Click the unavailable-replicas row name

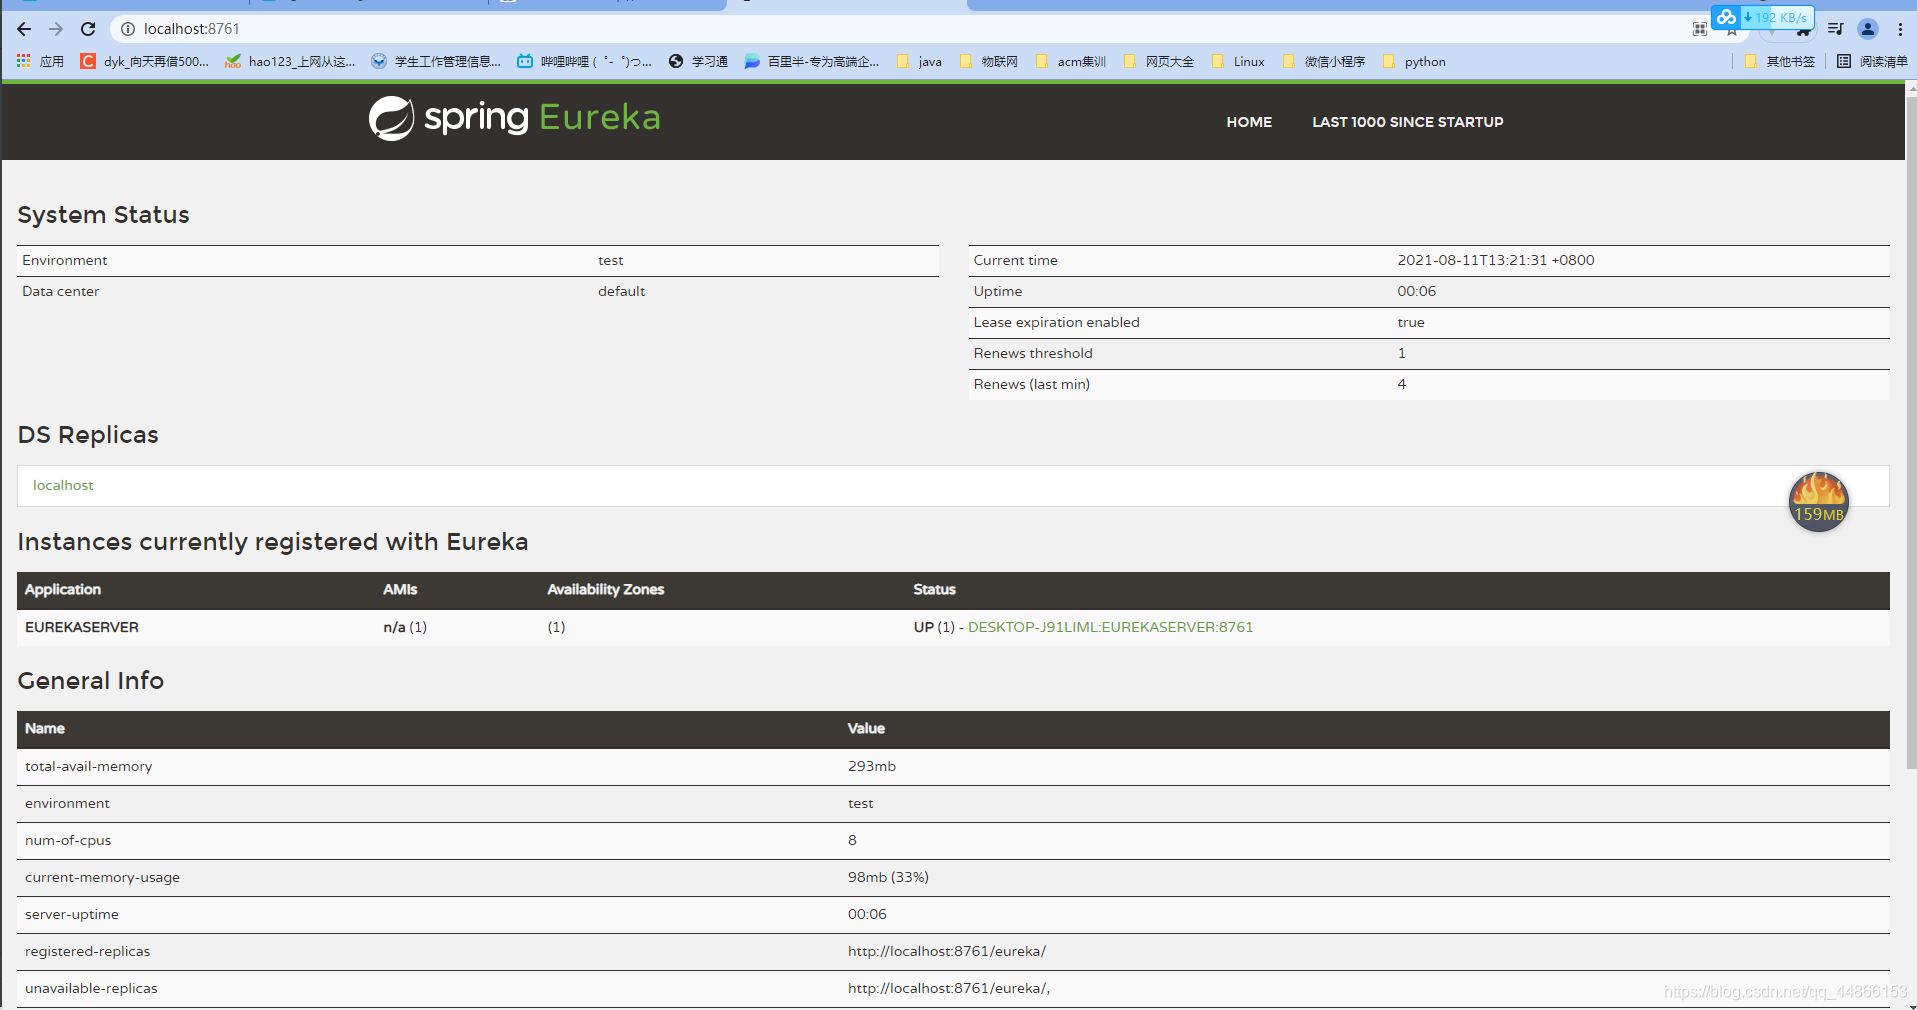tap(91, 988)
